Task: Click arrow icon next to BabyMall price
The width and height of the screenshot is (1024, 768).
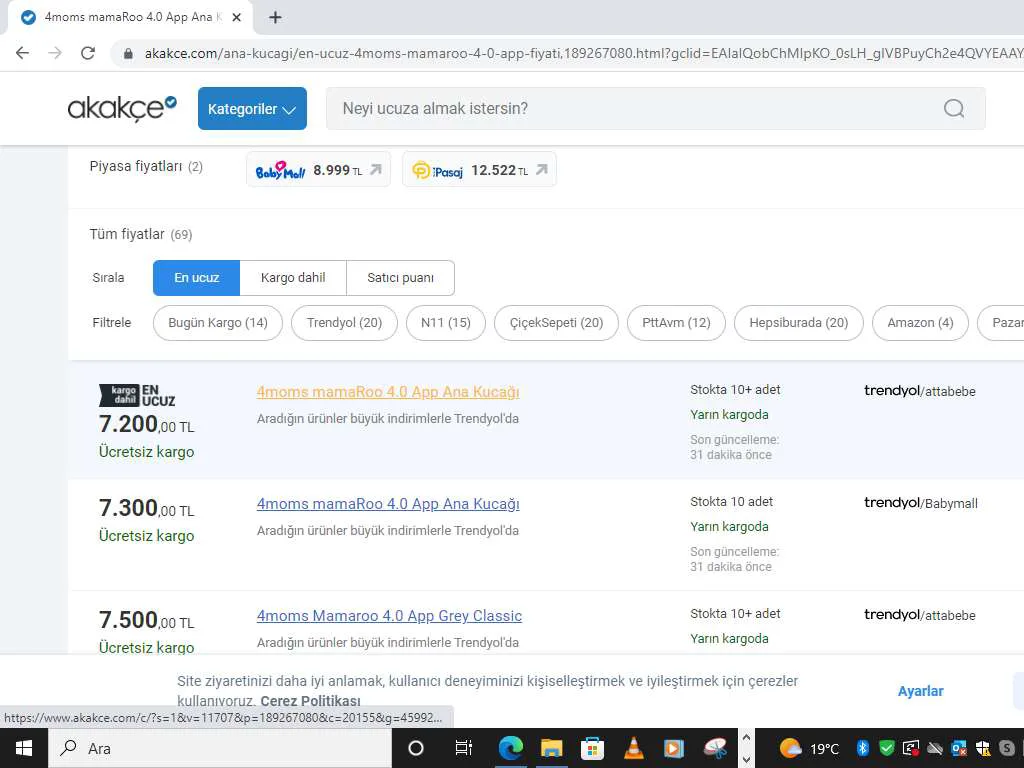Action: 376,170
